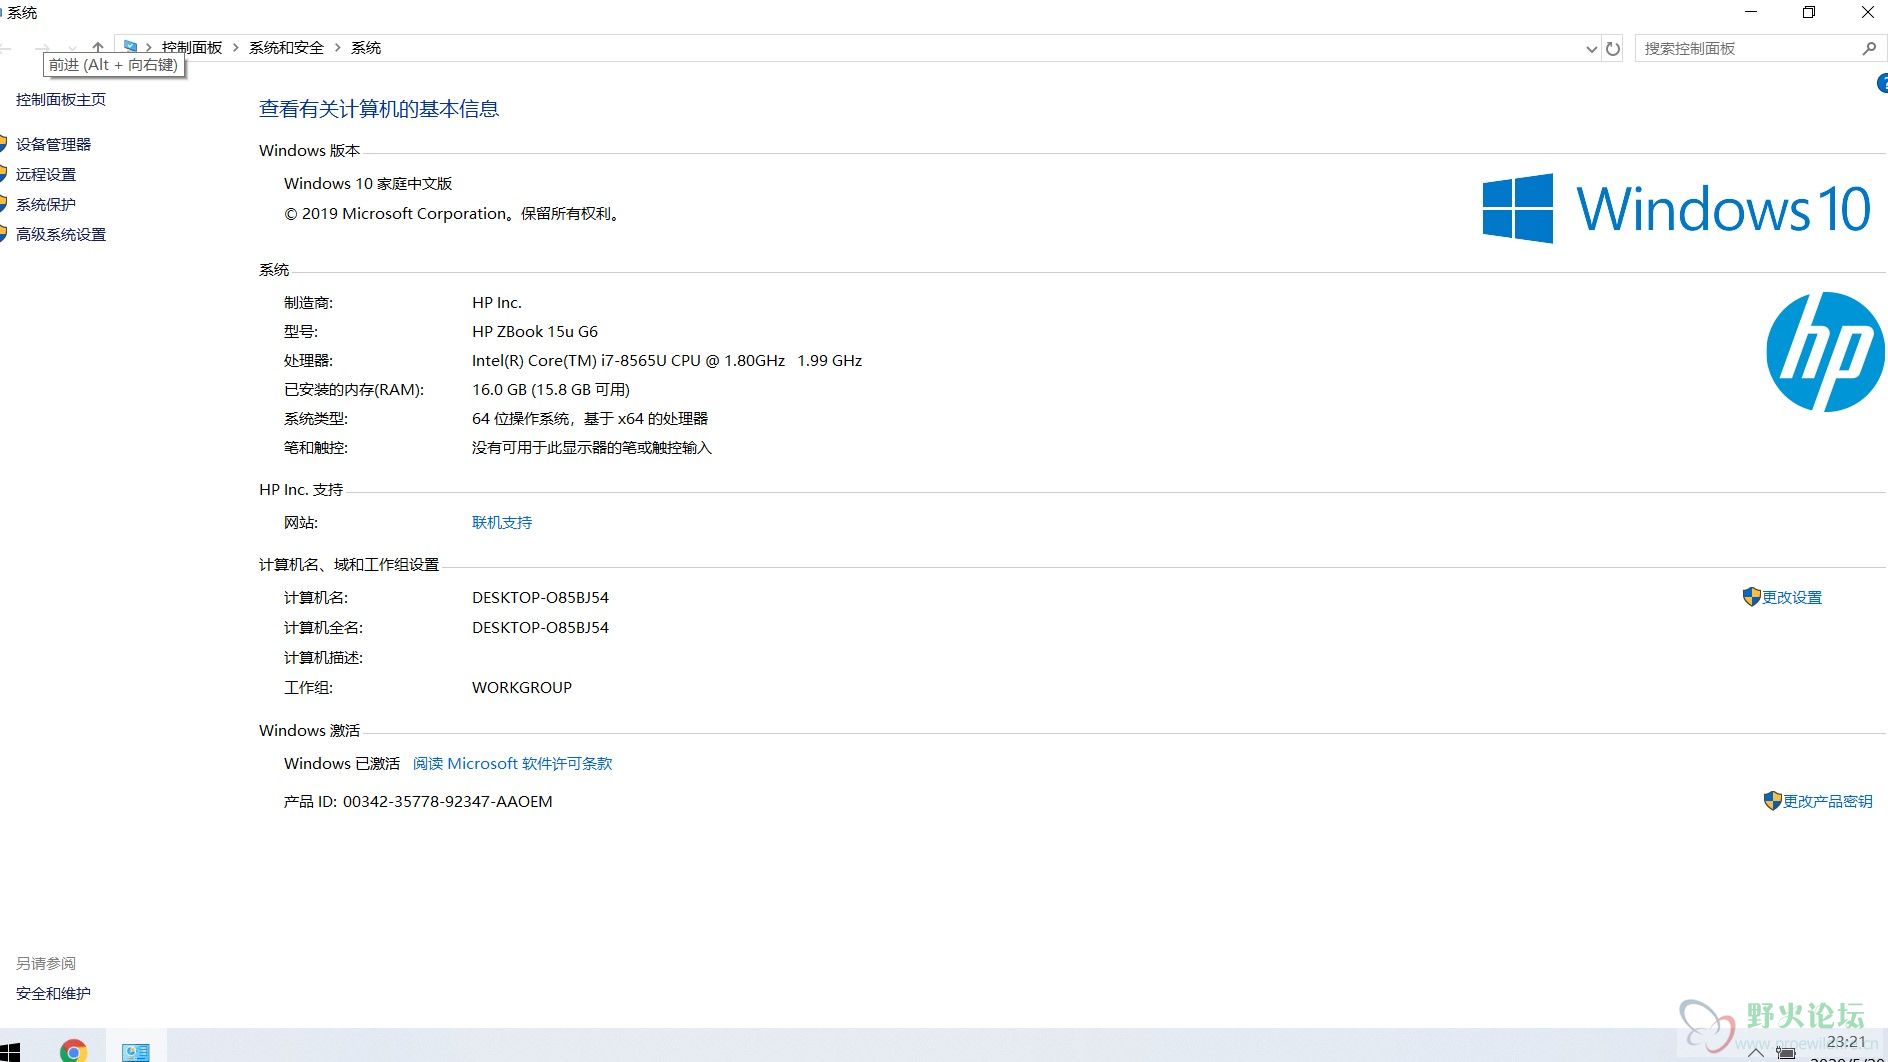Show hidden tray icons chevron
This screenshot has height=1062, width=1888.
[x=1755, y=1054]
